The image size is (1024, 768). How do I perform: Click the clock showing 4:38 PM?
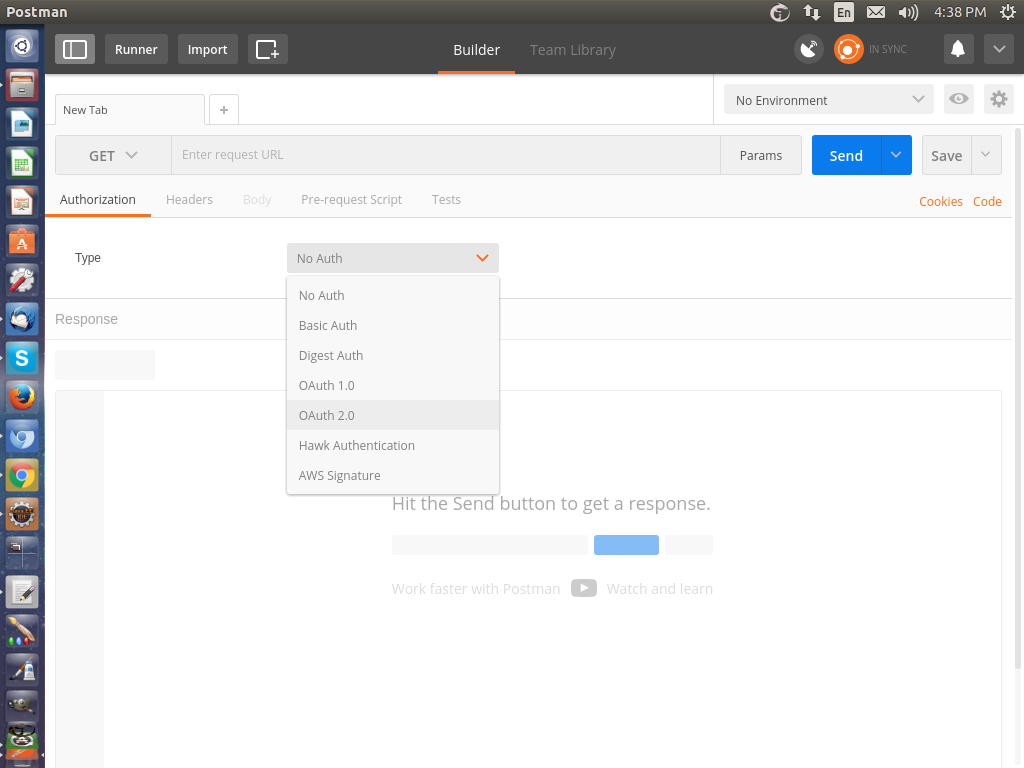point(959,12)
